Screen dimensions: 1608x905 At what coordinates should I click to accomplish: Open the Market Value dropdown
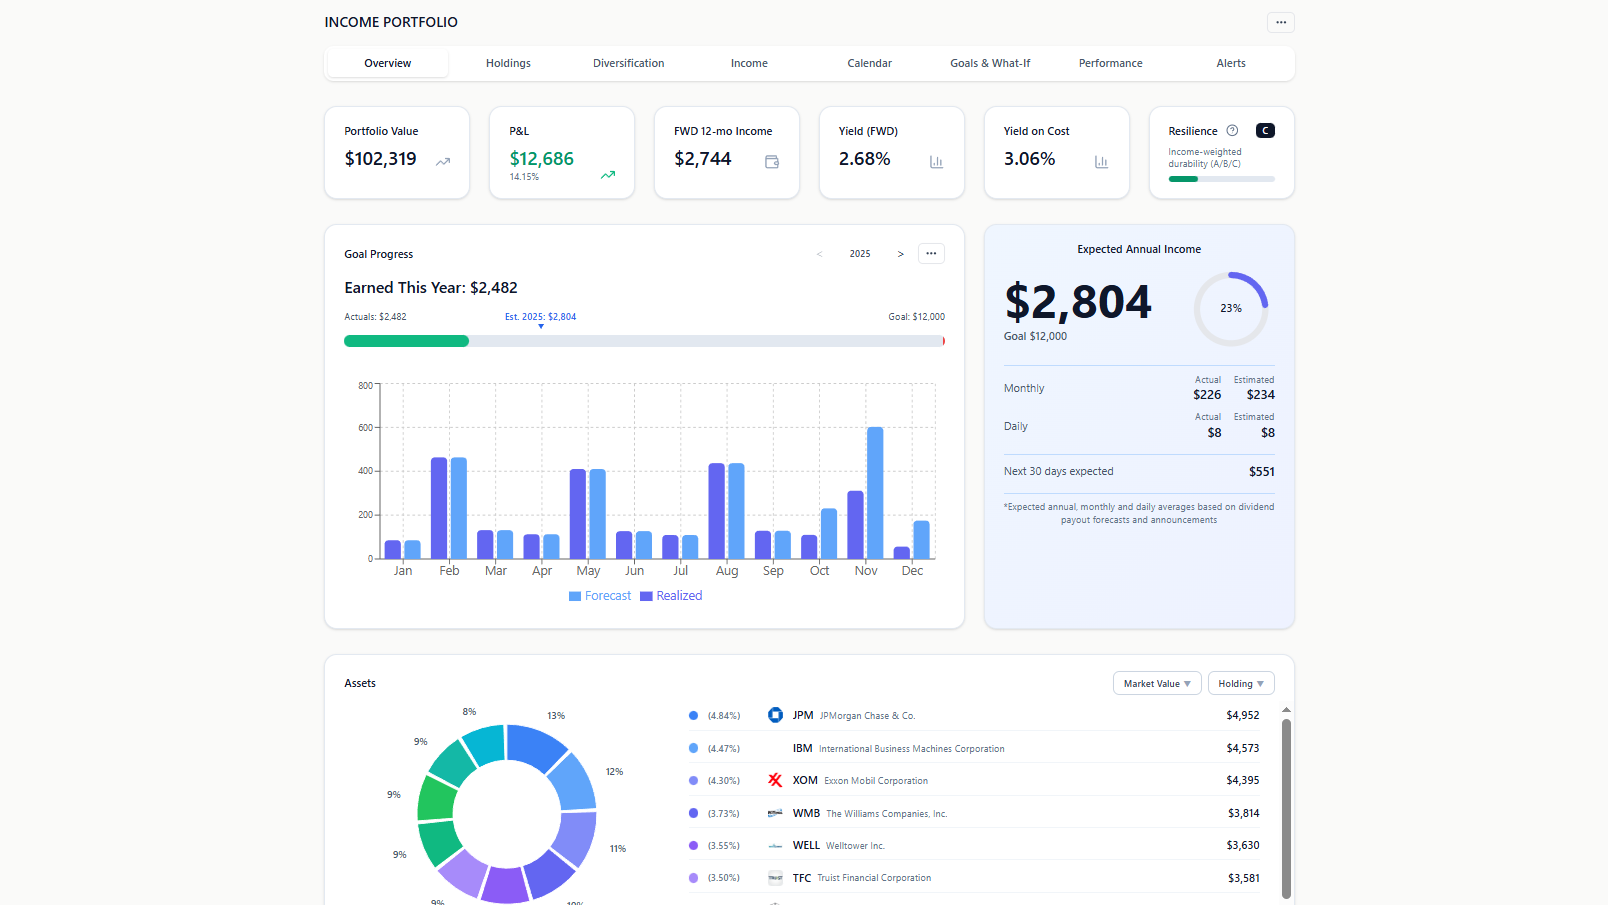tap(1157, 684)
